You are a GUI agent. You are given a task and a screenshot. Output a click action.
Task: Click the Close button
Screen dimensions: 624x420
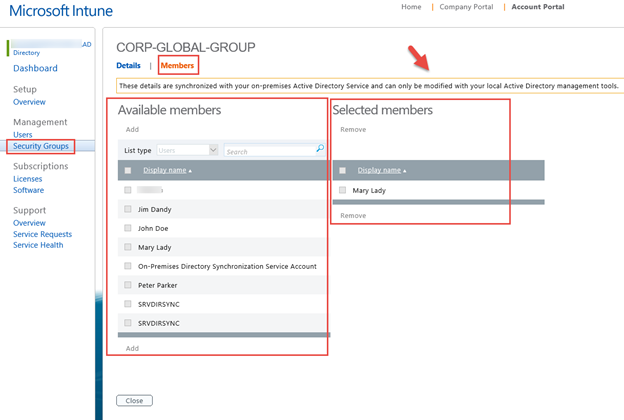click(x=135, y=400)
